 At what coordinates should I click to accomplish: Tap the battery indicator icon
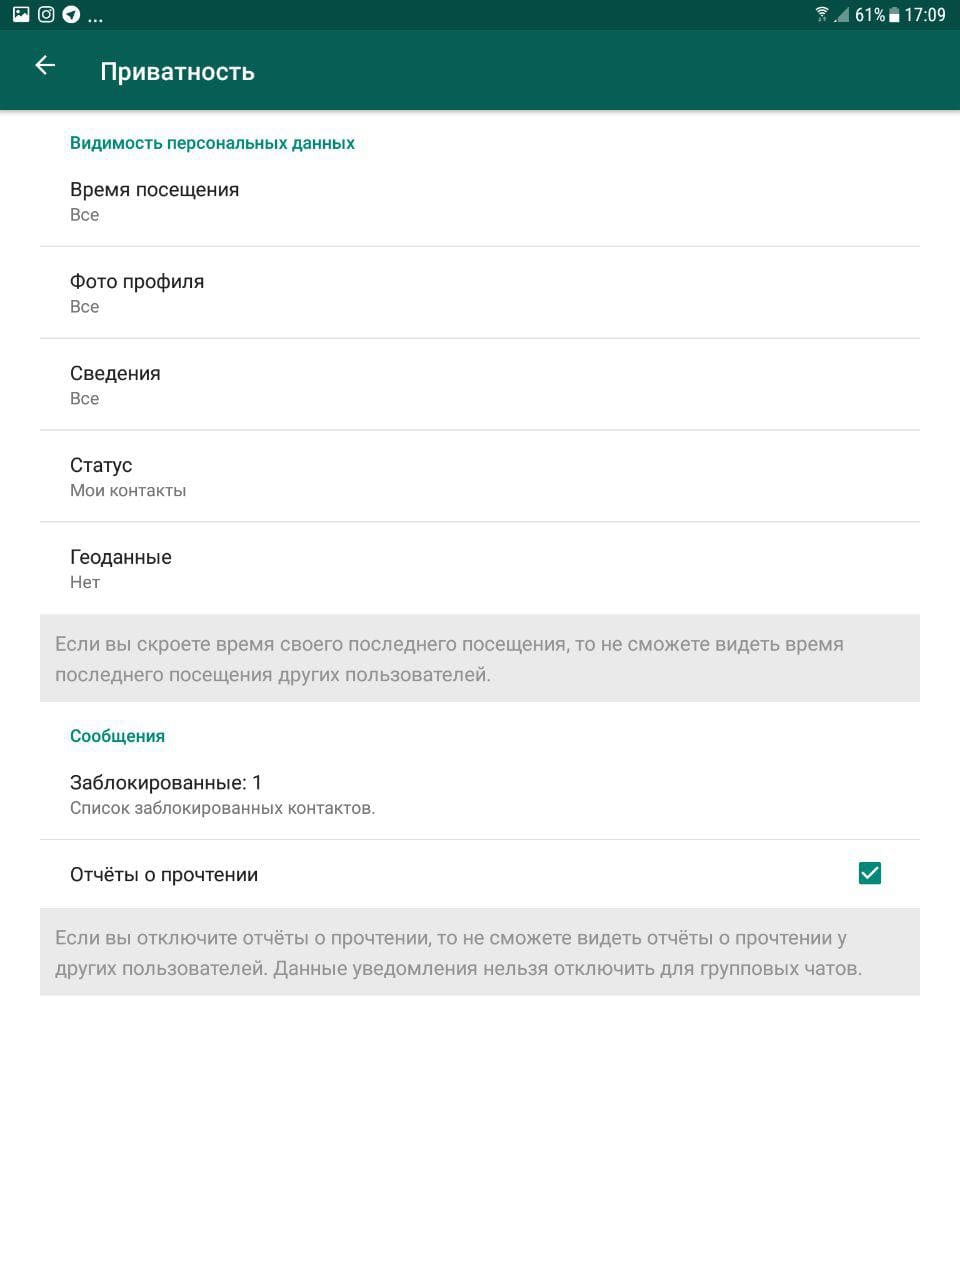[894, 15]
